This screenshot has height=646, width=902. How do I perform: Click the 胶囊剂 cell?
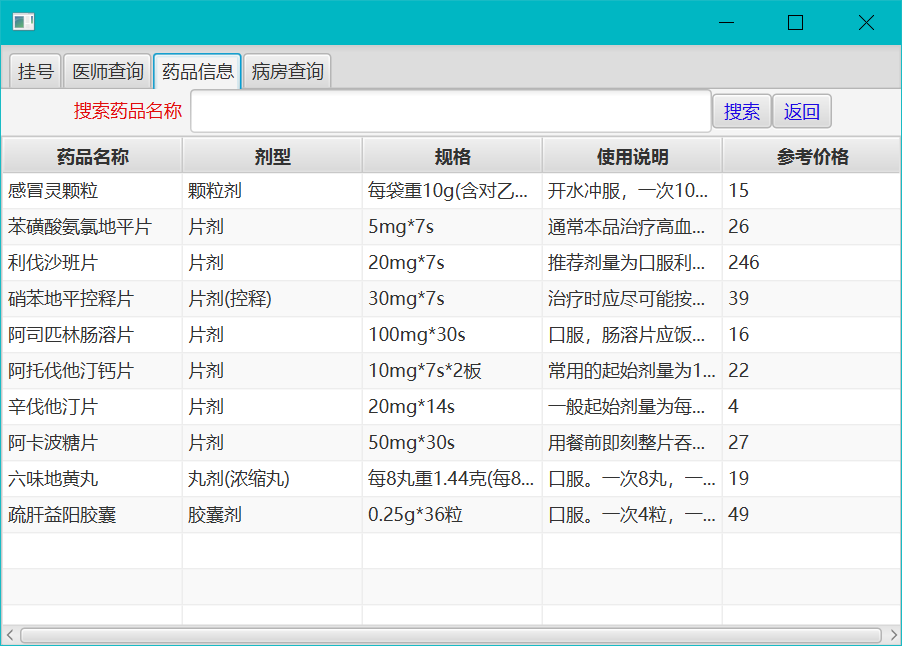pyautogui.click(x=272, y=515)
